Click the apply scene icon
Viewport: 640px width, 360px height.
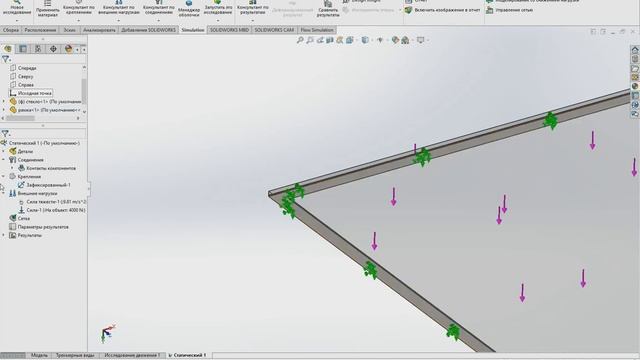[x=405, y=40]
